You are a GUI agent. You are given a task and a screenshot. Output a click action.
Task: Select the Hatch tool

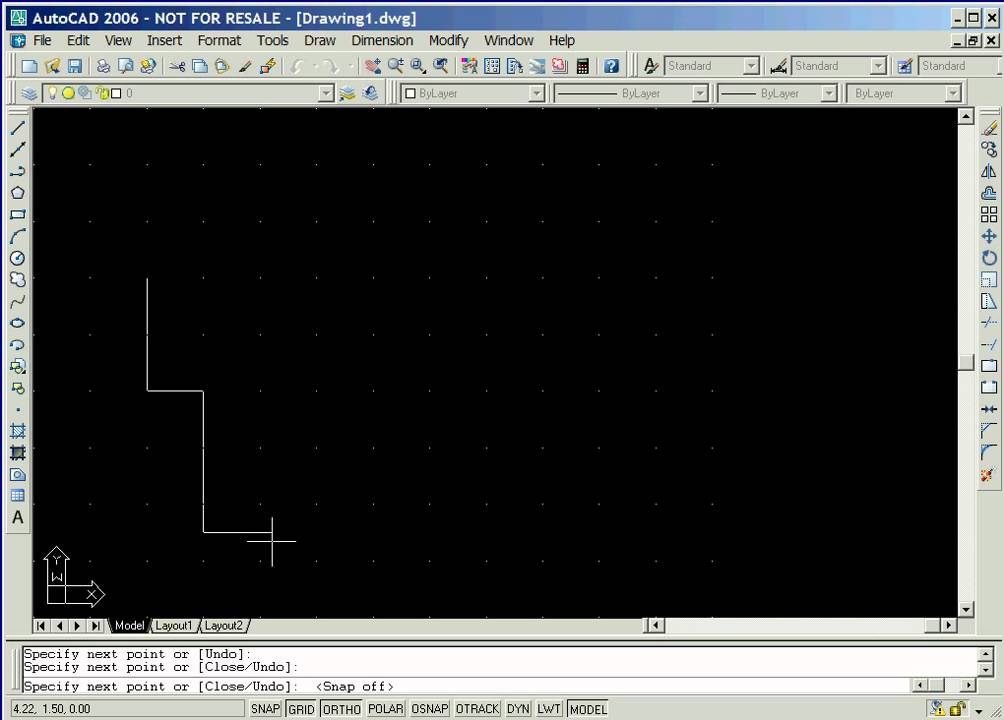coord(18,430)
